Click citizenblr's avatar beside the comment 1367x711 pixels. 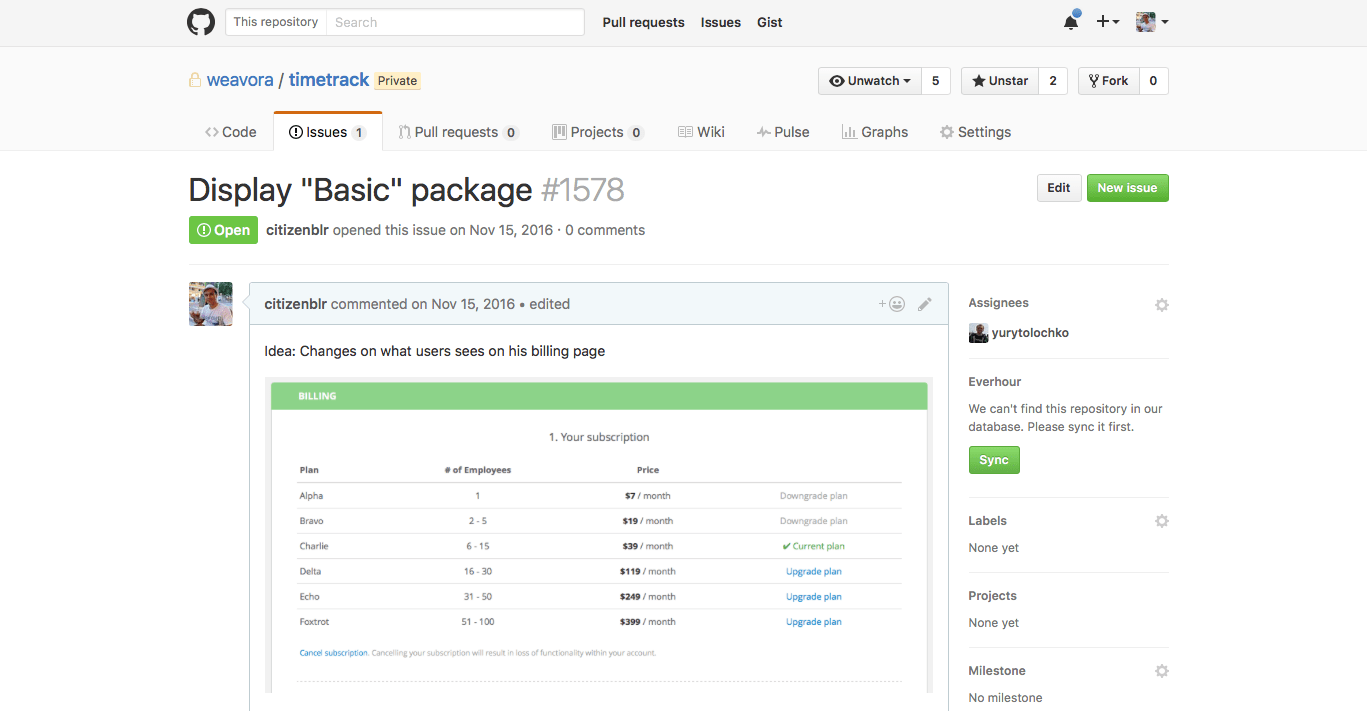[x=211, y=304]
